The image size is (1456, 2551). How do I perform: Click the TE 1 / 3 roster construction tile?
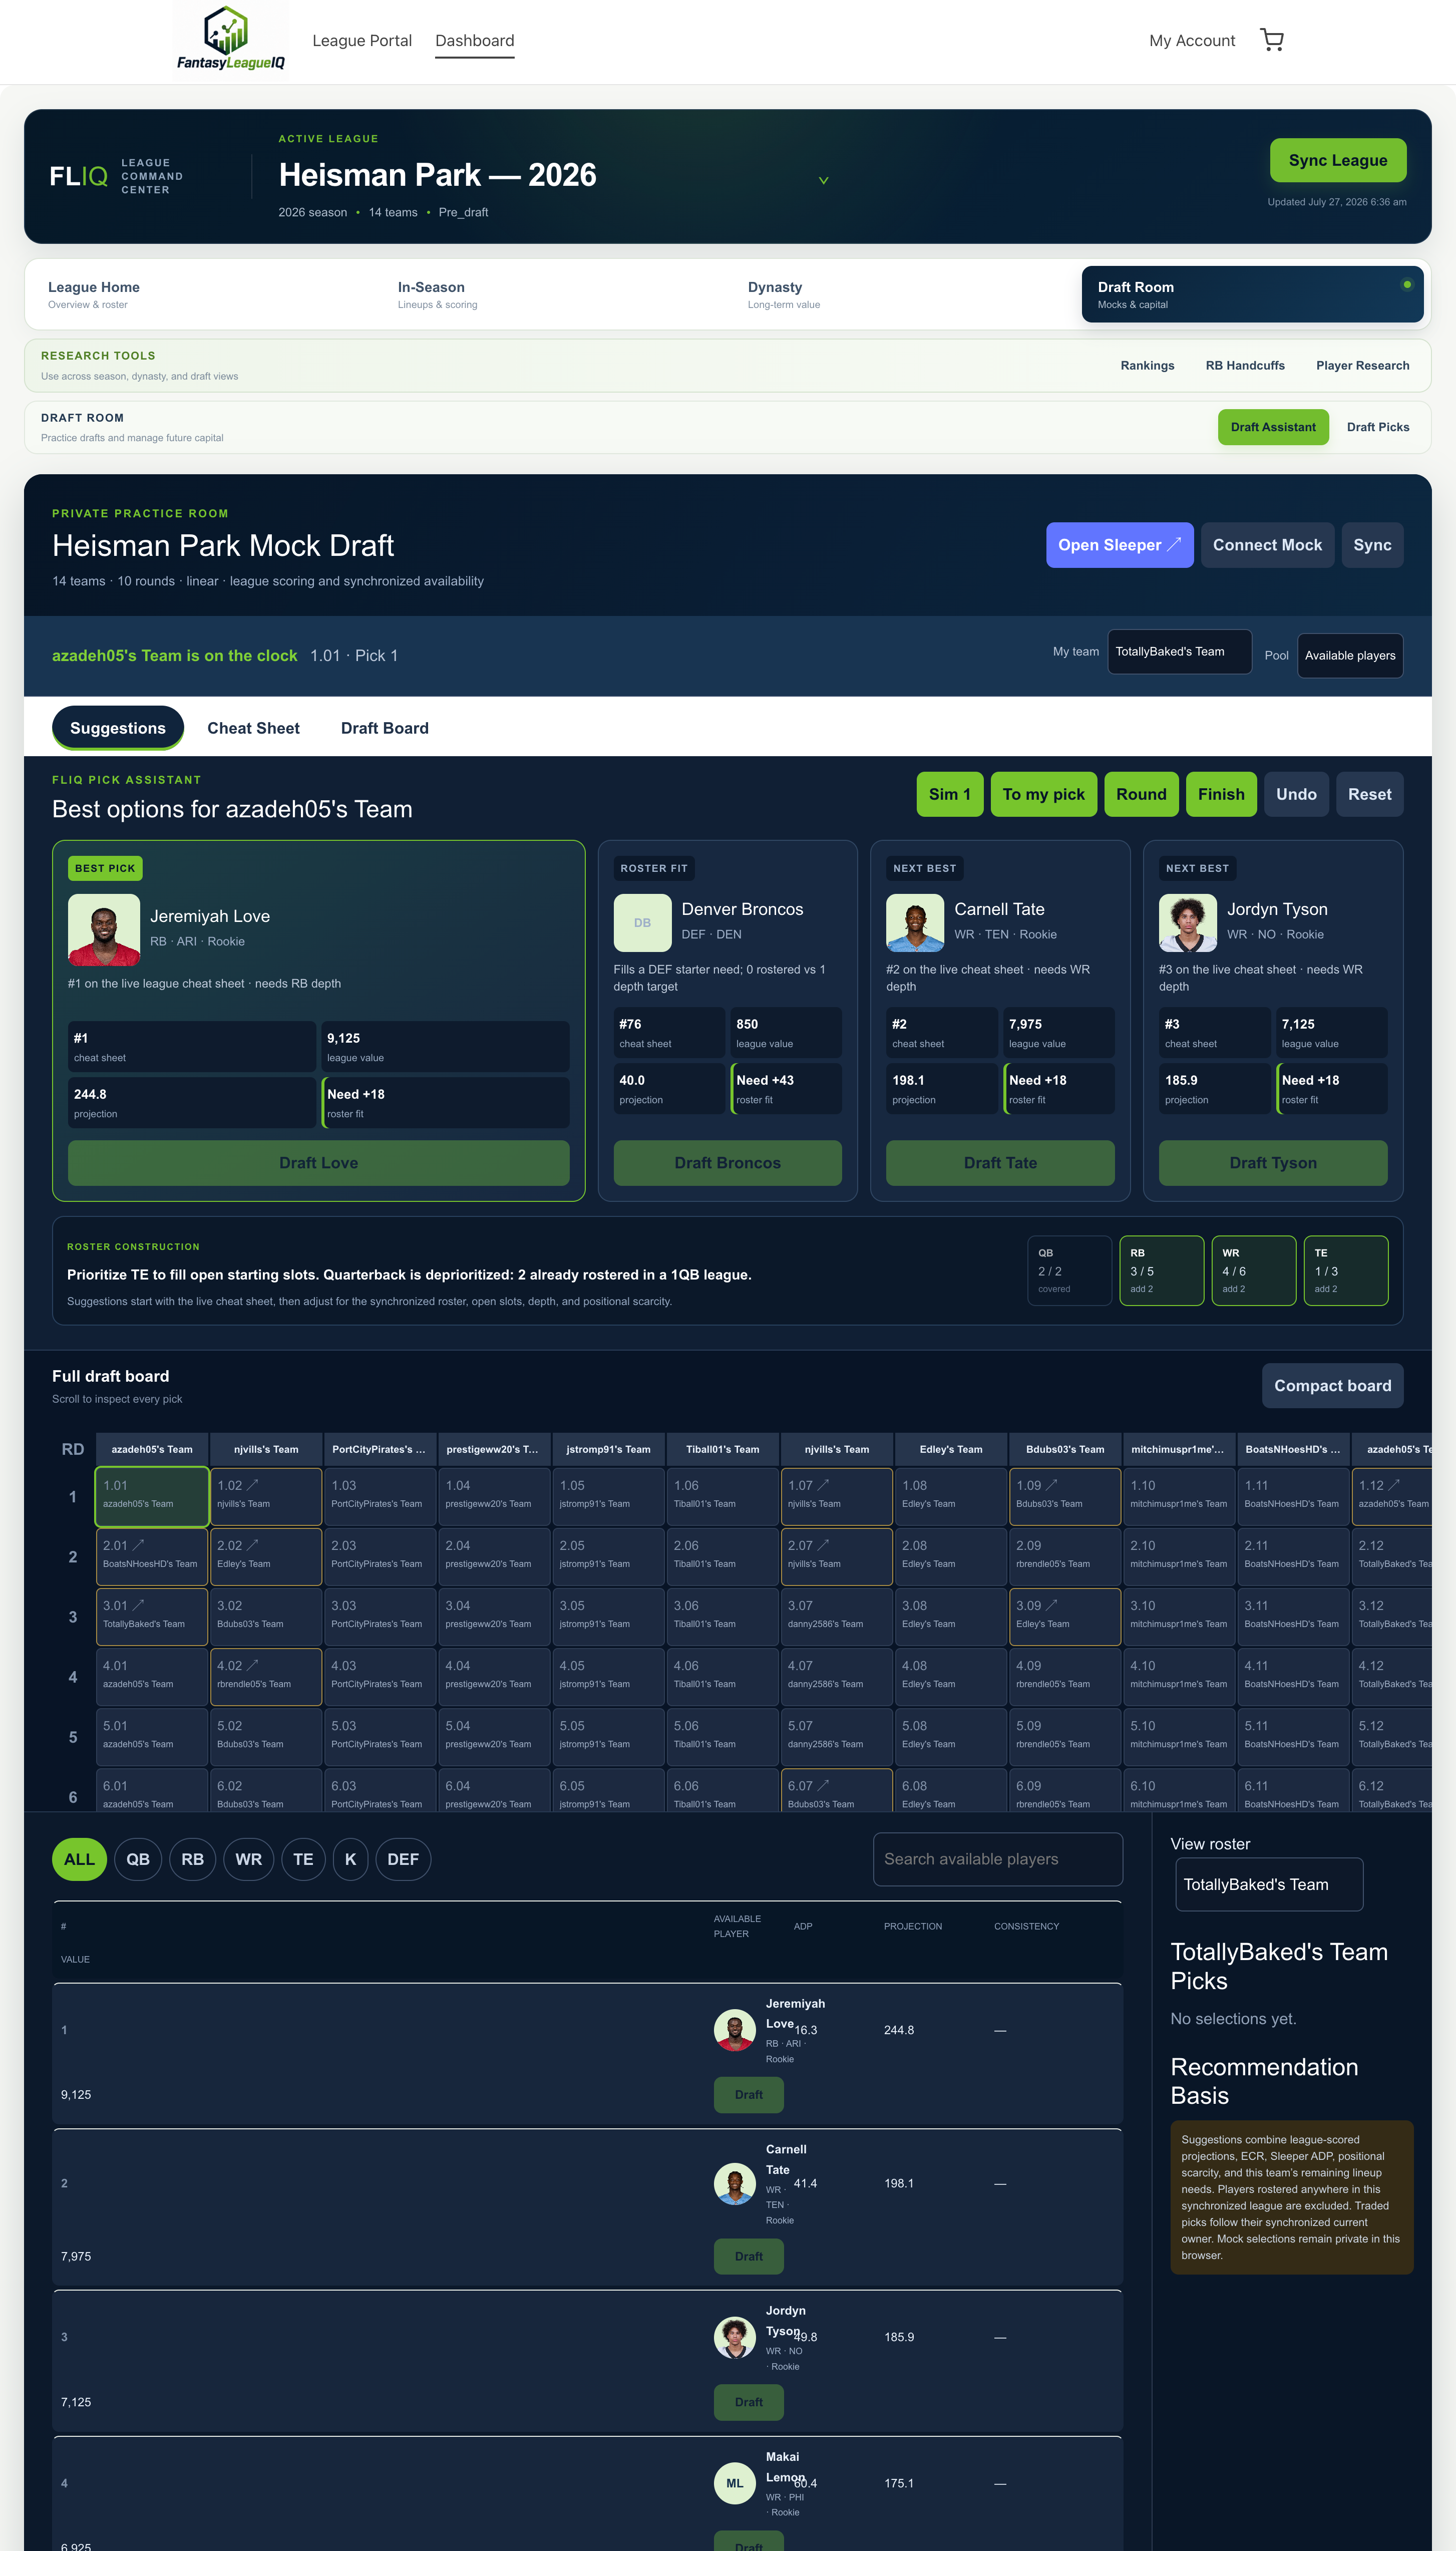tap(1346, 1271)
